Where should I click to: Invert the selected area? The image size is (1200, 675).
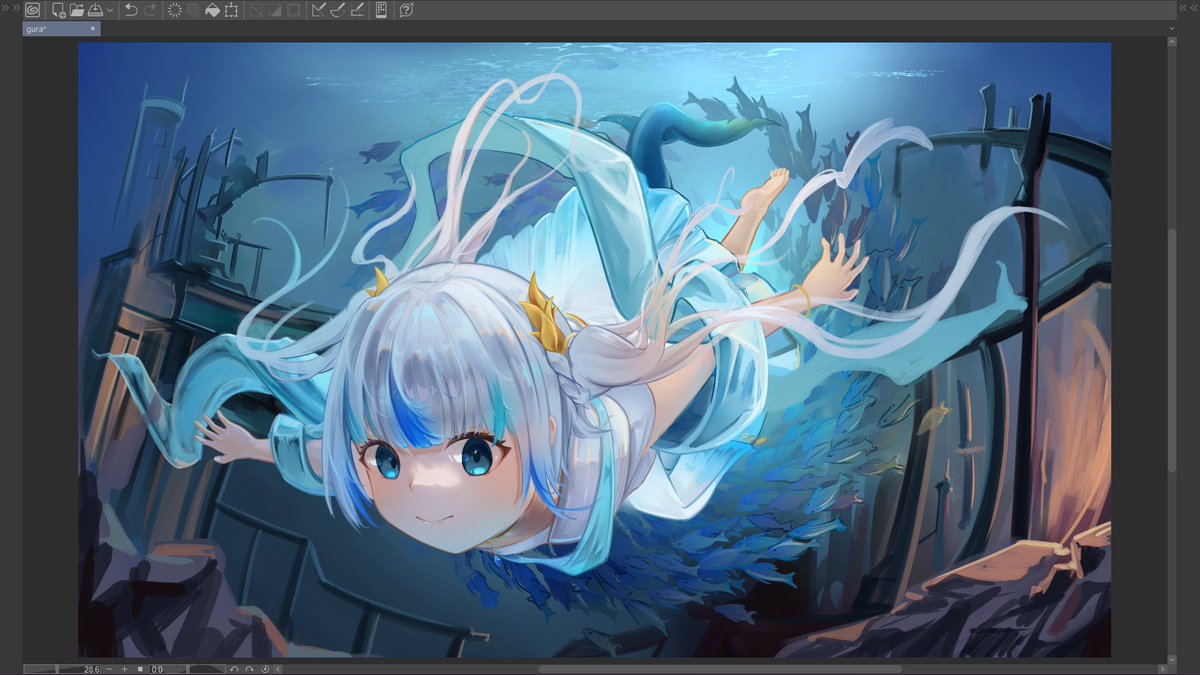click(x=275, y=10)
